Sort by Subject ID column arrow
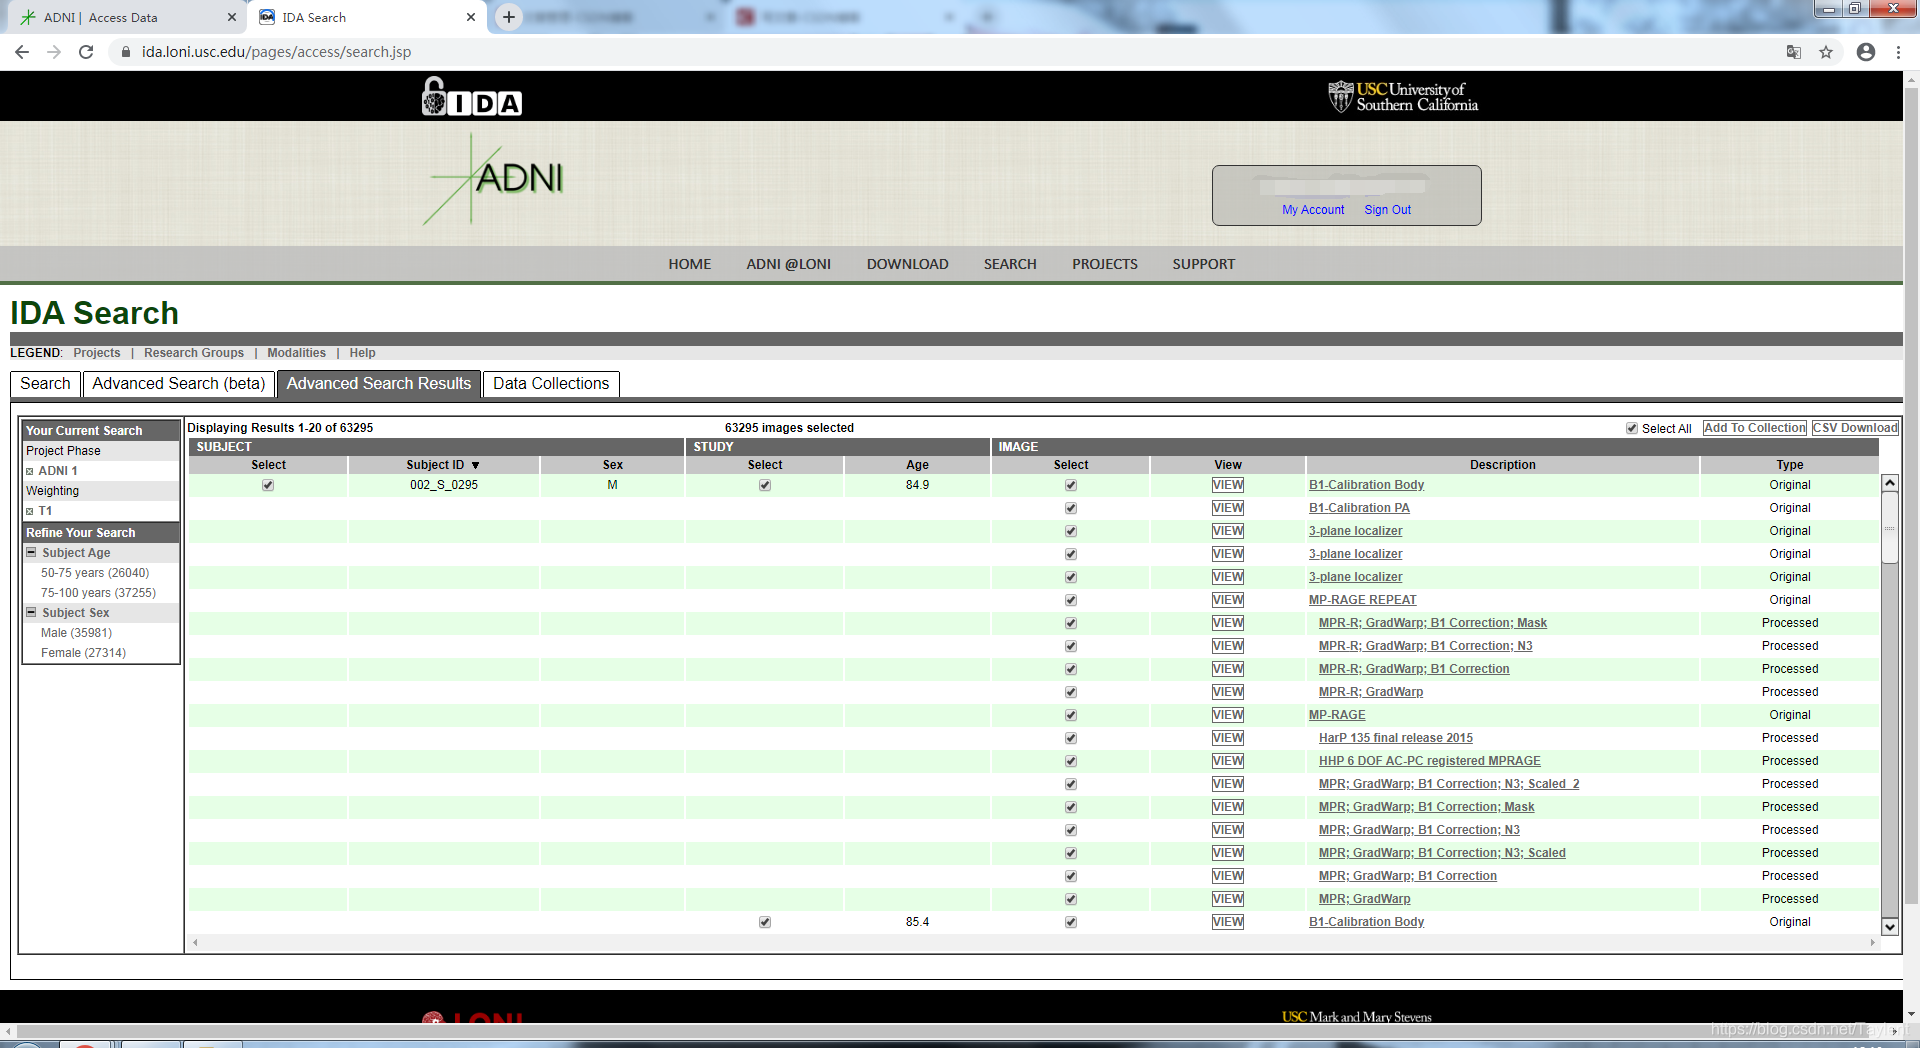Viewport: 1920px width, 1048px height. 476,465
